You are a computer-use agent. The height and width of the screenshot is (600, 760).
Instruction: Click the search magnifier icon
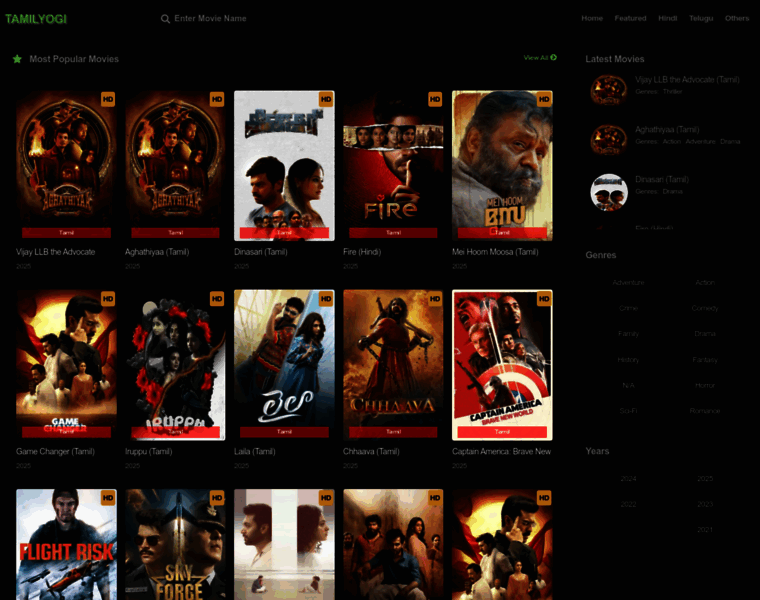pos(165,19)
